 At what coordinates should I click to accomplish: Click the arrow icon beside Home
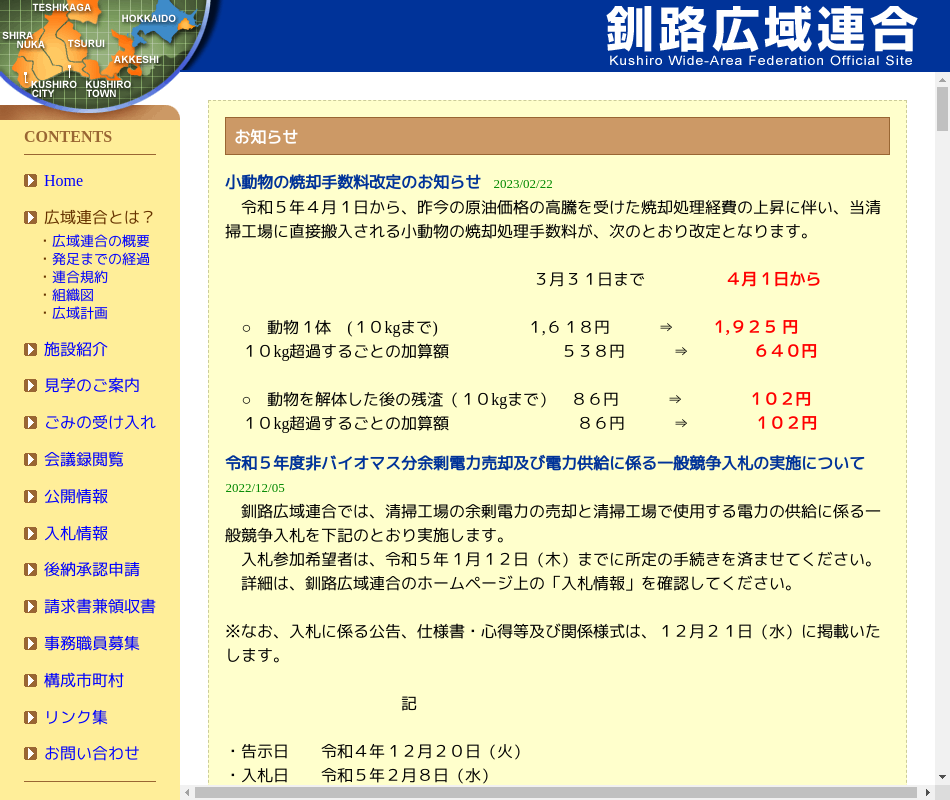click(31, 181)
